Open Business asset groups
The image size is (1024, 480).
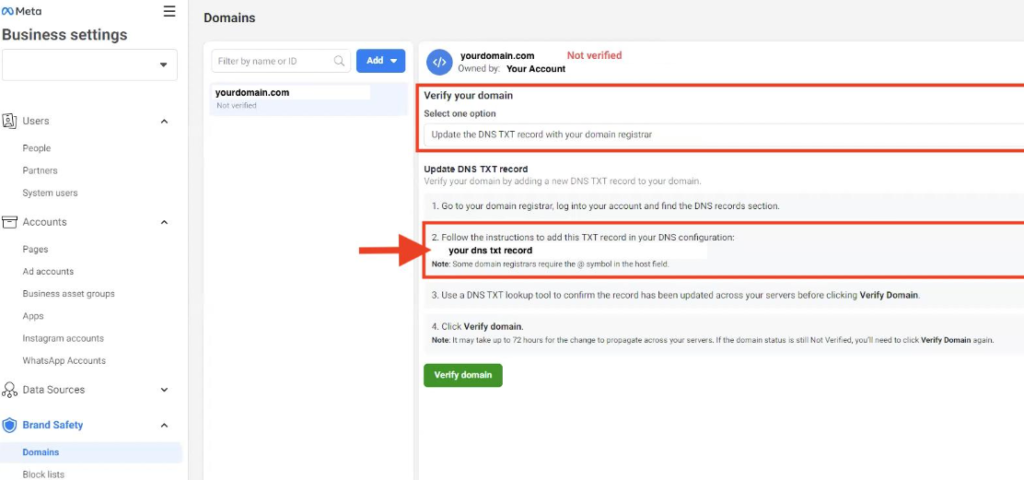(x=69, y=294)
